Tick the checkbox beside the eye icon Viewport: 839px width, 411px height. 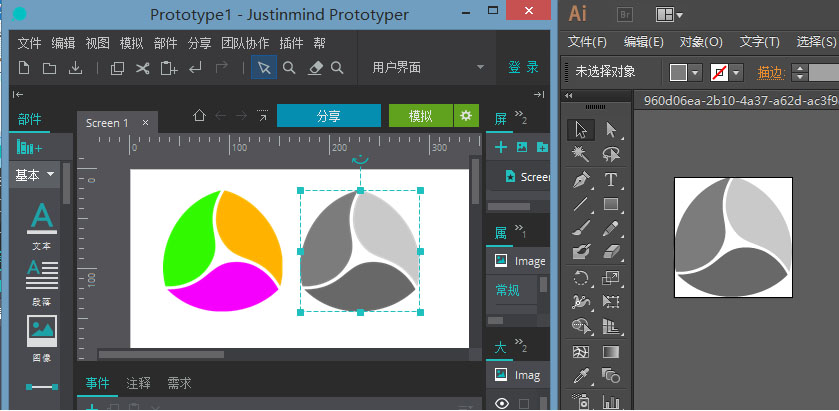(524, 403)
